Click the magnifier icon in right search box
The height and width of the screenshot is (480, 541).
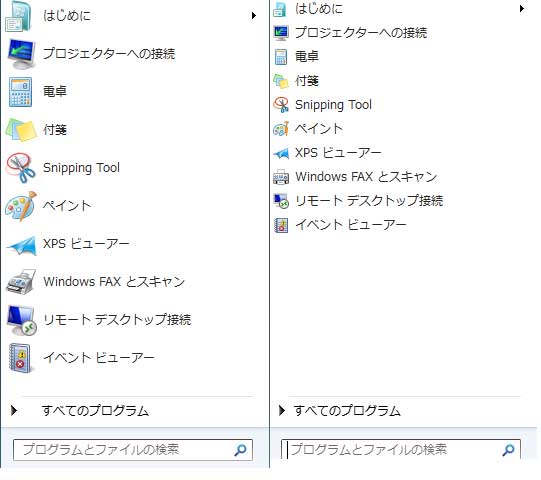click(509, 450)
